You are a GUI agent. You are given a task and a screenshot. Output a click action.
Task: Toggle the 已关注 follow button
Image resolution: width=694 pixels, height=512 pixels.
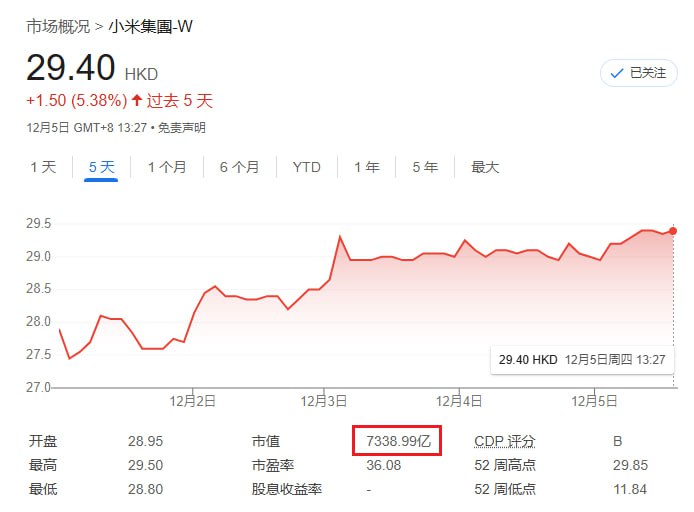point(638,73)
